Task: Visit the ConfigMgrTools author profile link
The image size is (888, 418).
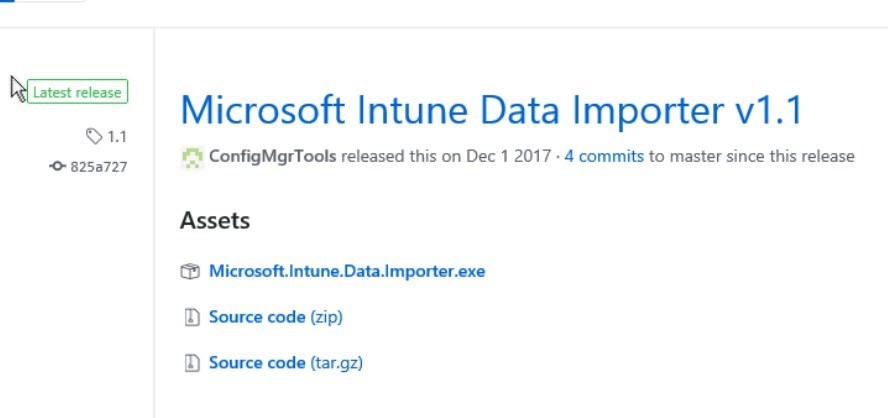Action: pyautogui.click(x=272, y=156)
